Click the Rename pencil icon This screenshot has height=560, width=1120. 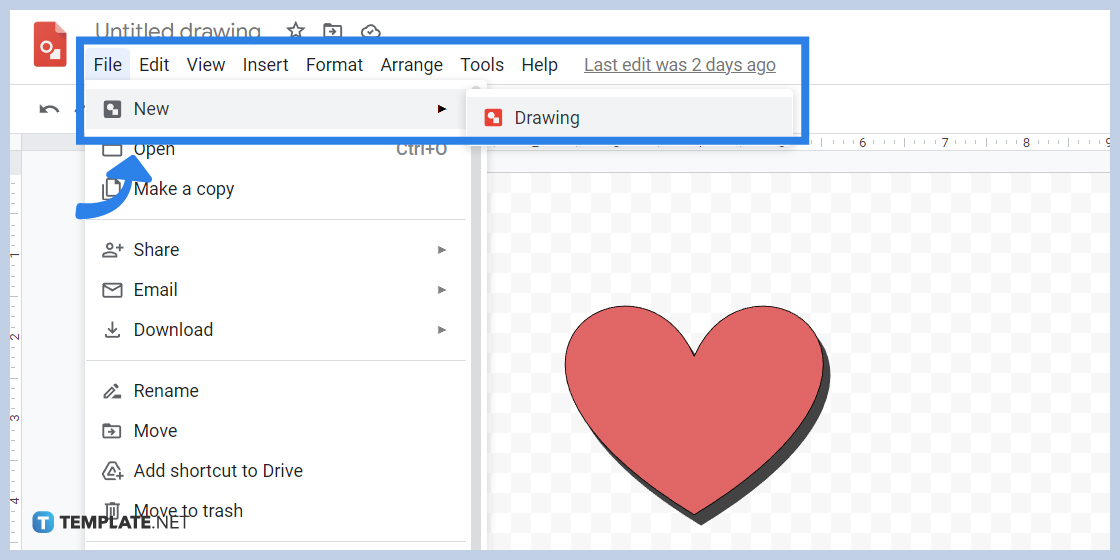click(112, 391)
